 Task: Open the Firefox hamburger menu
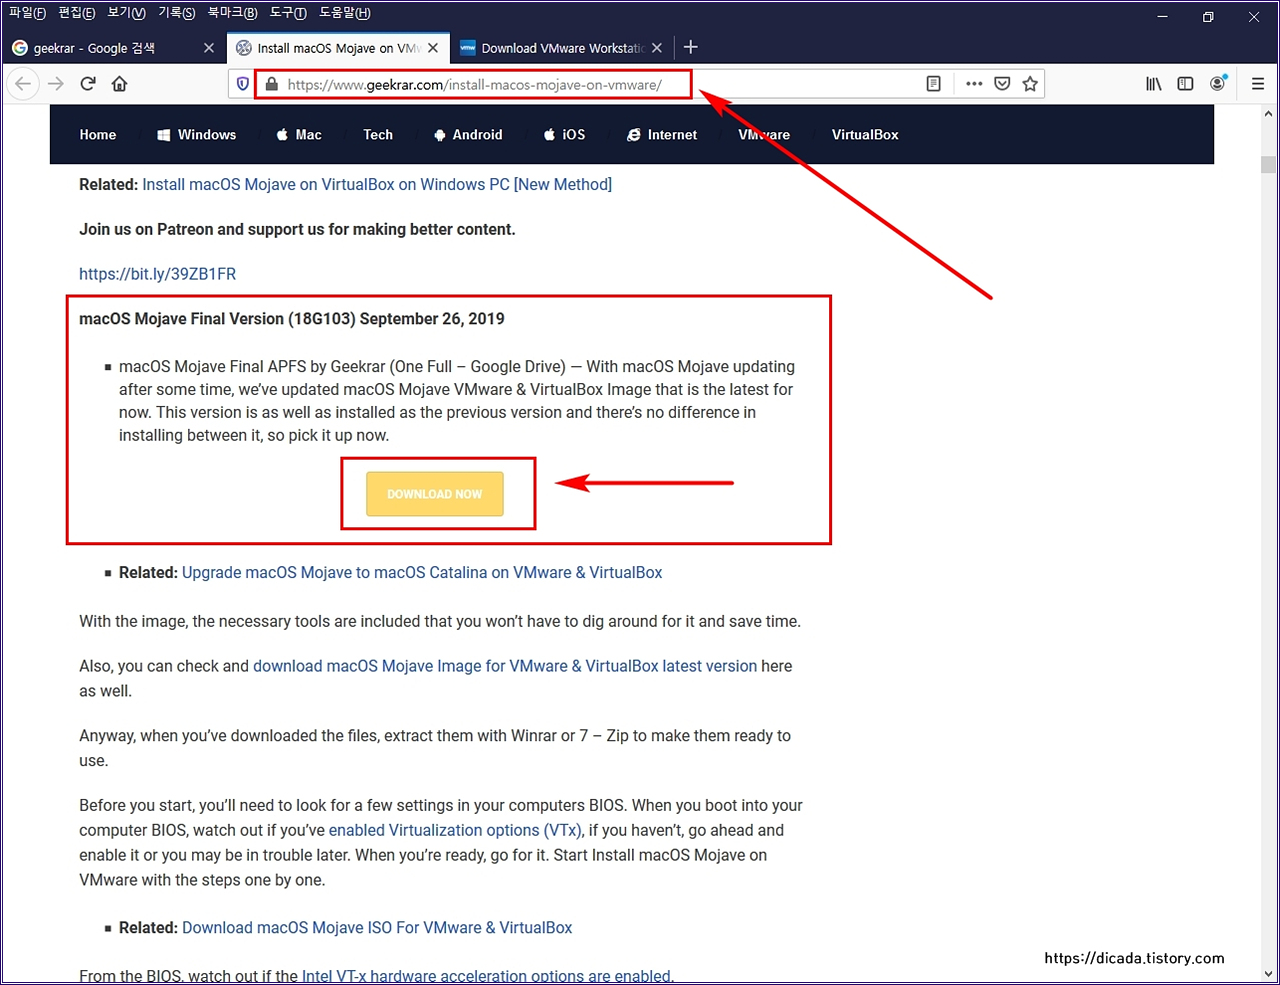click(x=1258, y=84)
